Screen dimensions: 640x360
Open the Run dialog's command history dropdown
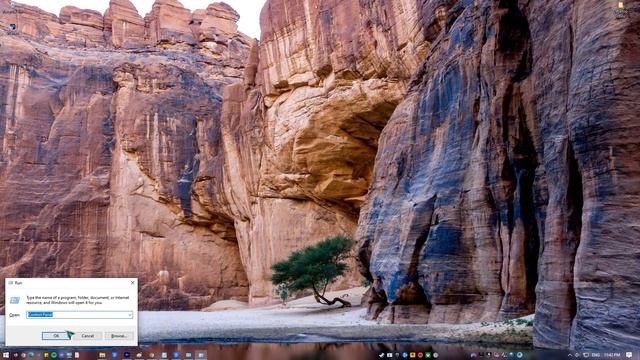tap(130, 315)
